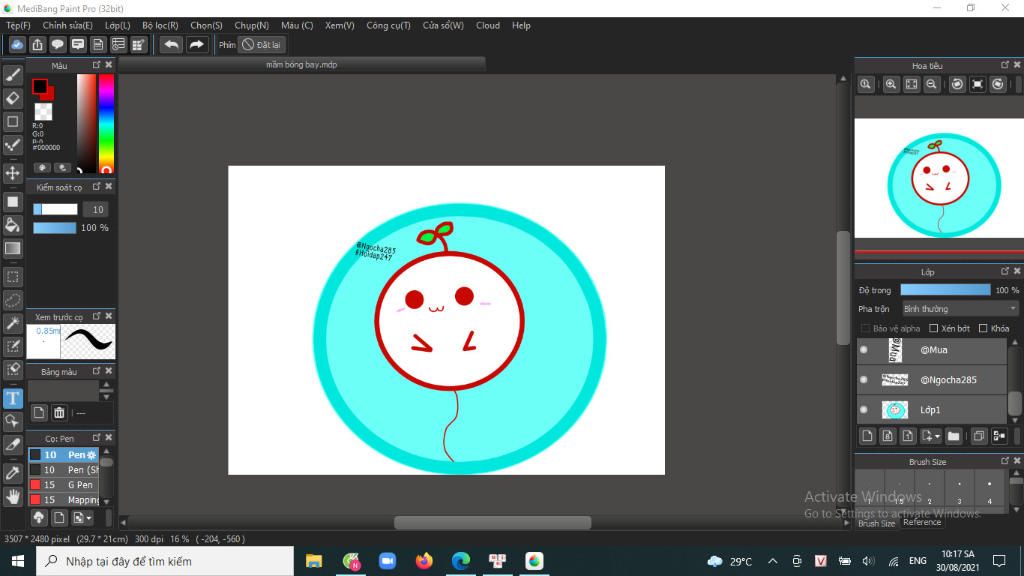Open the add special layer dropdown
The image size is (1024, 576).
pos(930,436)
